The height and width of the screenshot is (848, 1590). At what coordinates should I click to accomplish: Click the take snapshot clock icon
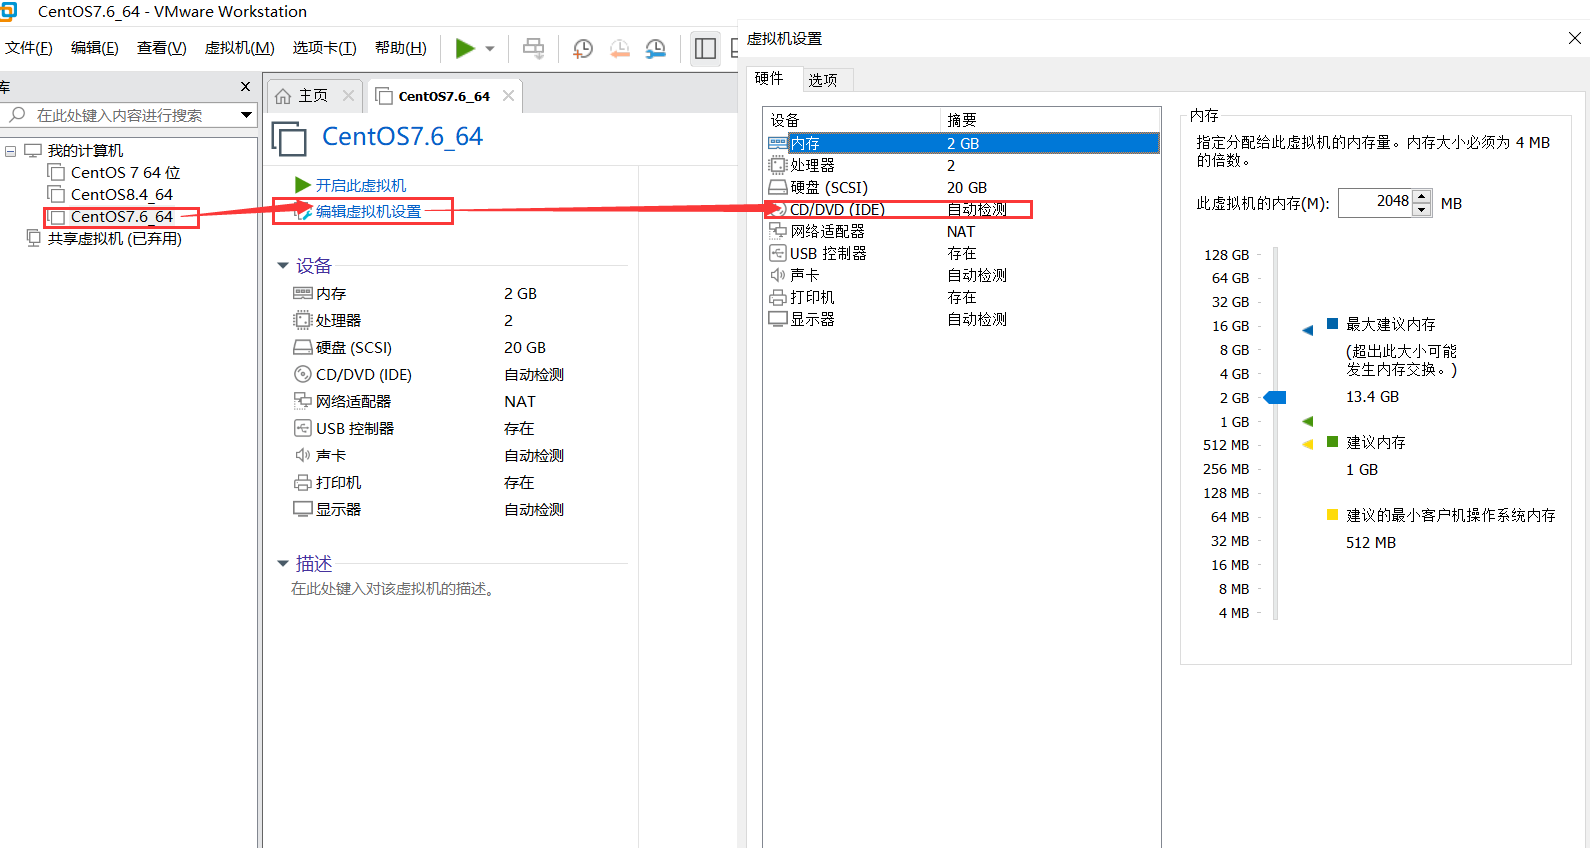click(x=582, y=48)
